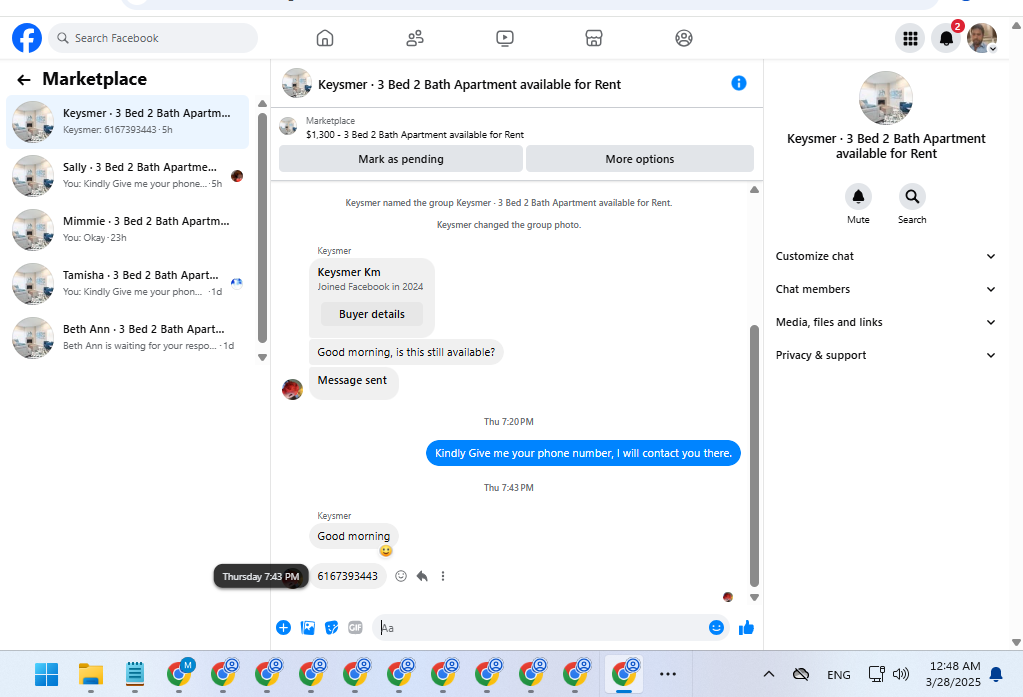The image size is (1023, 697).
Task: Choose a GIF in the composer
Action: pos(355,628)
